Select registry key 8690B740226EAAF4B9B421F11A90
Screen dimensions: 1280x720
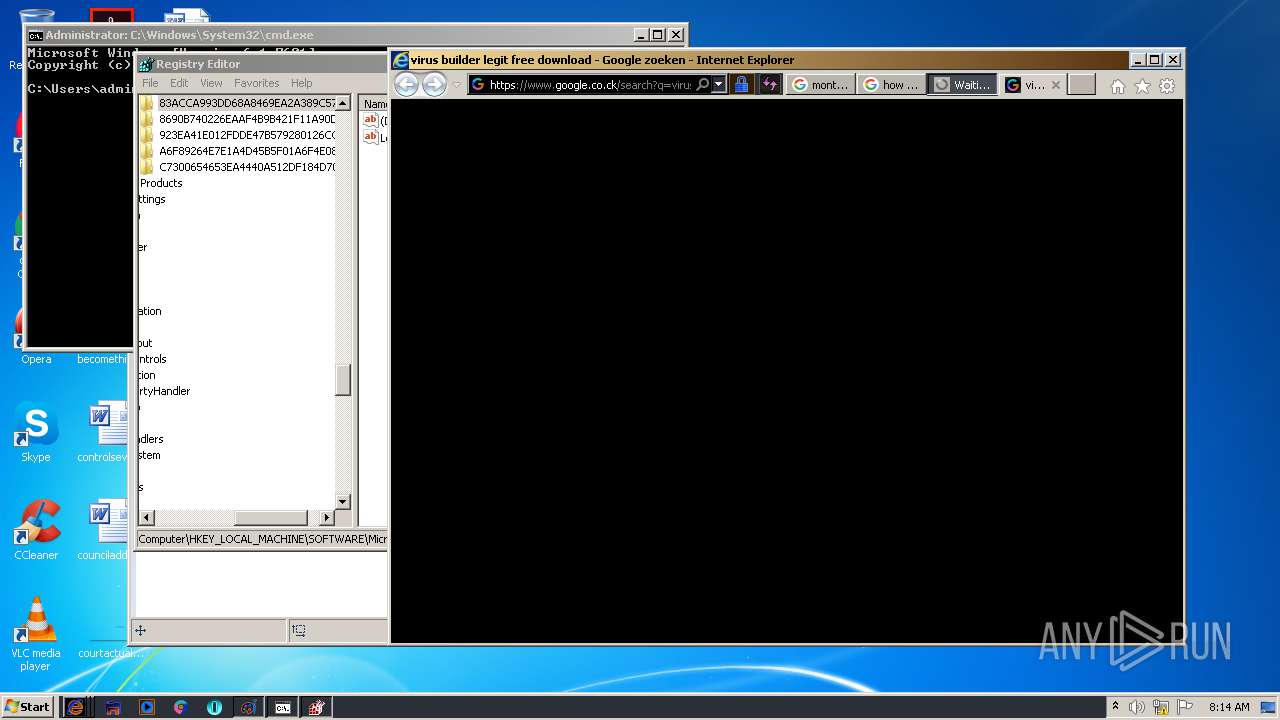[247, 119]
